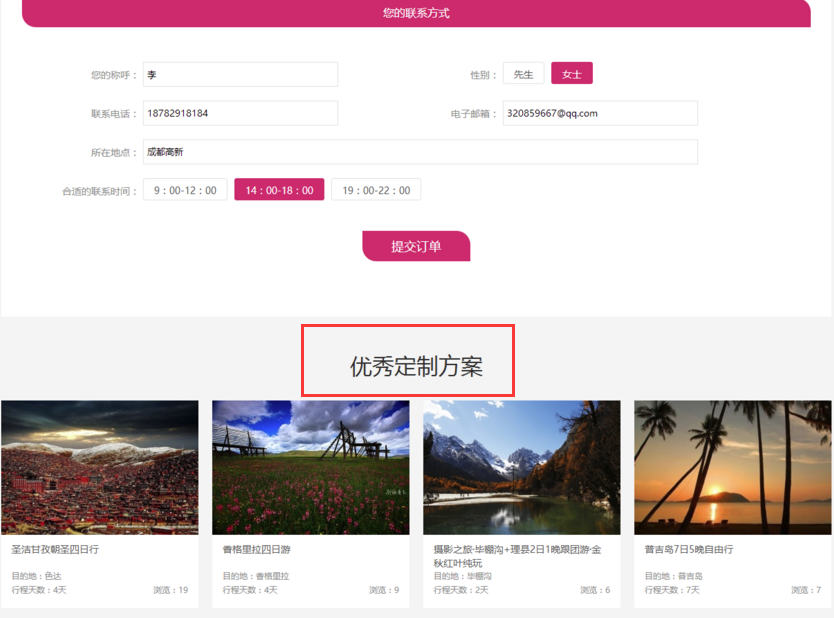Screen dimensions: 834x618
Task: Select the 14:00-18:00 contact time slot
Action: pyautogui.click(x=279, y=190)
